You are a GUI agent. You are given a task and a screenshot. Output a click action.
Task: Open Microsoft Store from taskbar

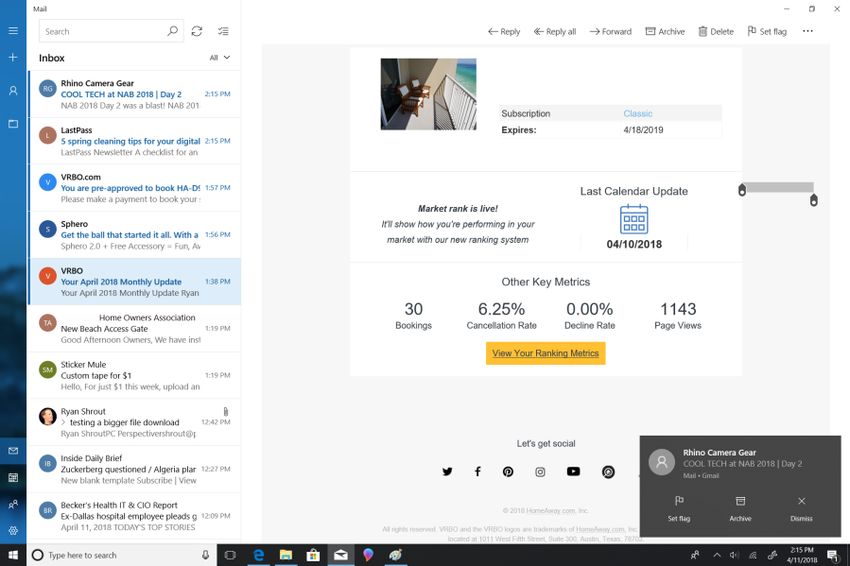pyautogui.click(x=313, y=555)
